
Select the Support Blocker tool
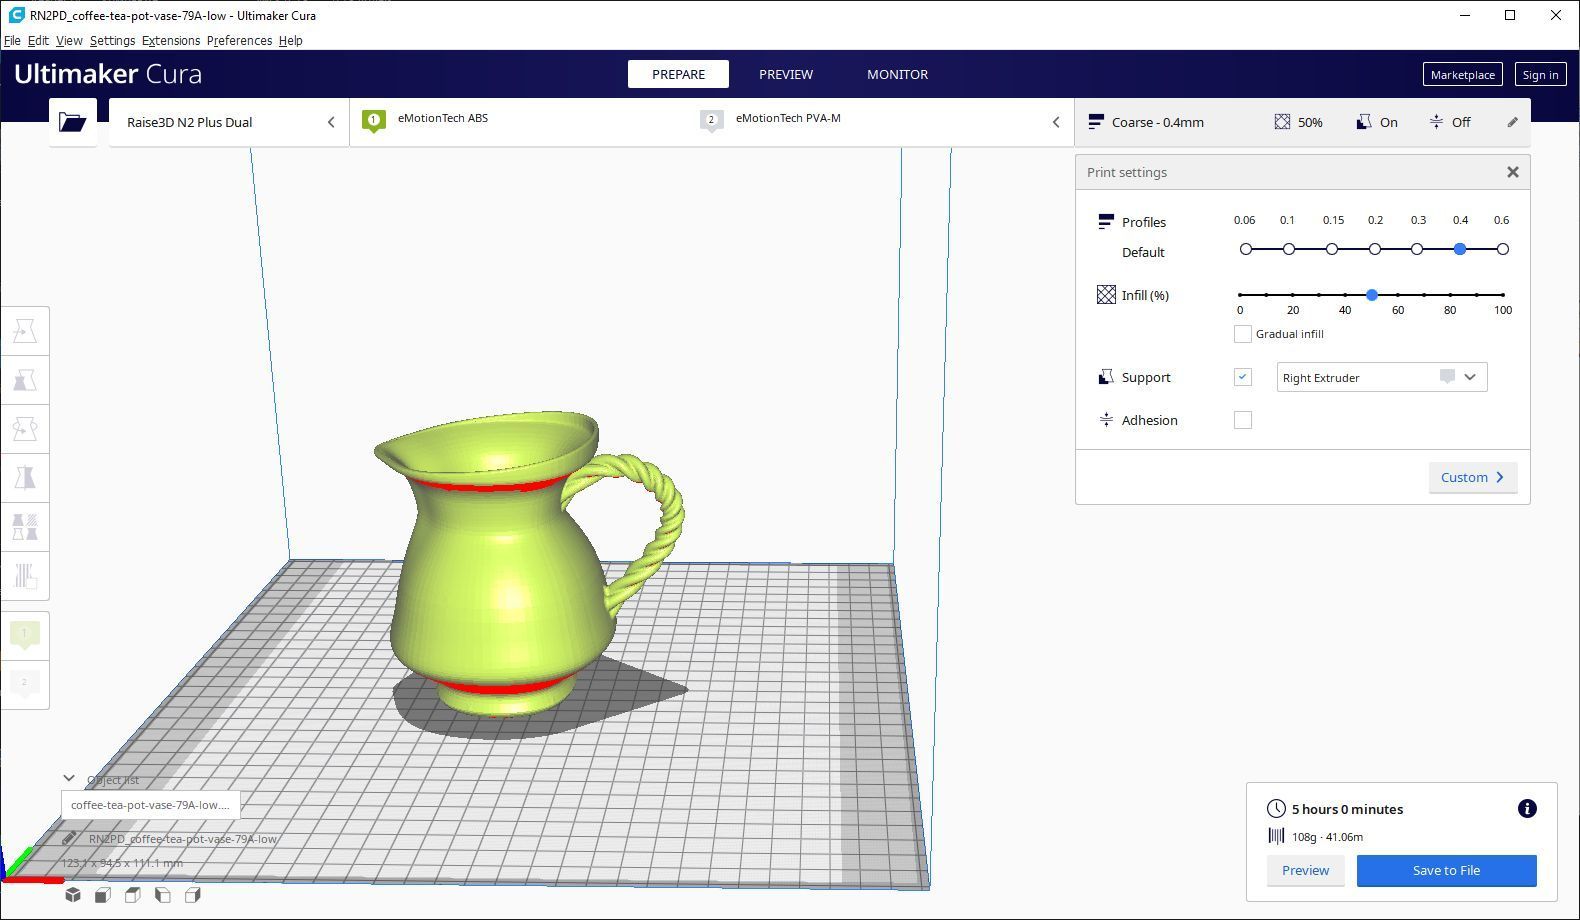[25, 576]
